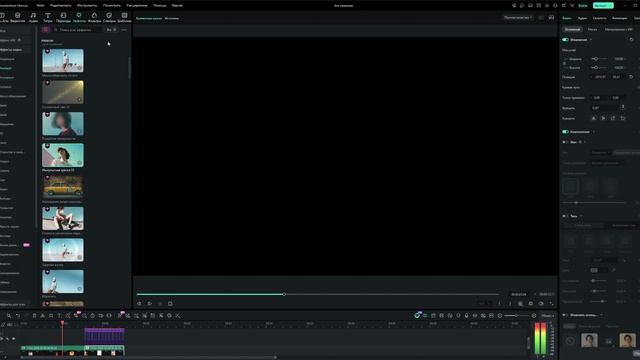Click the crop tool in timeline toolbar
This screenshot has width=640, height=360.
51,316
